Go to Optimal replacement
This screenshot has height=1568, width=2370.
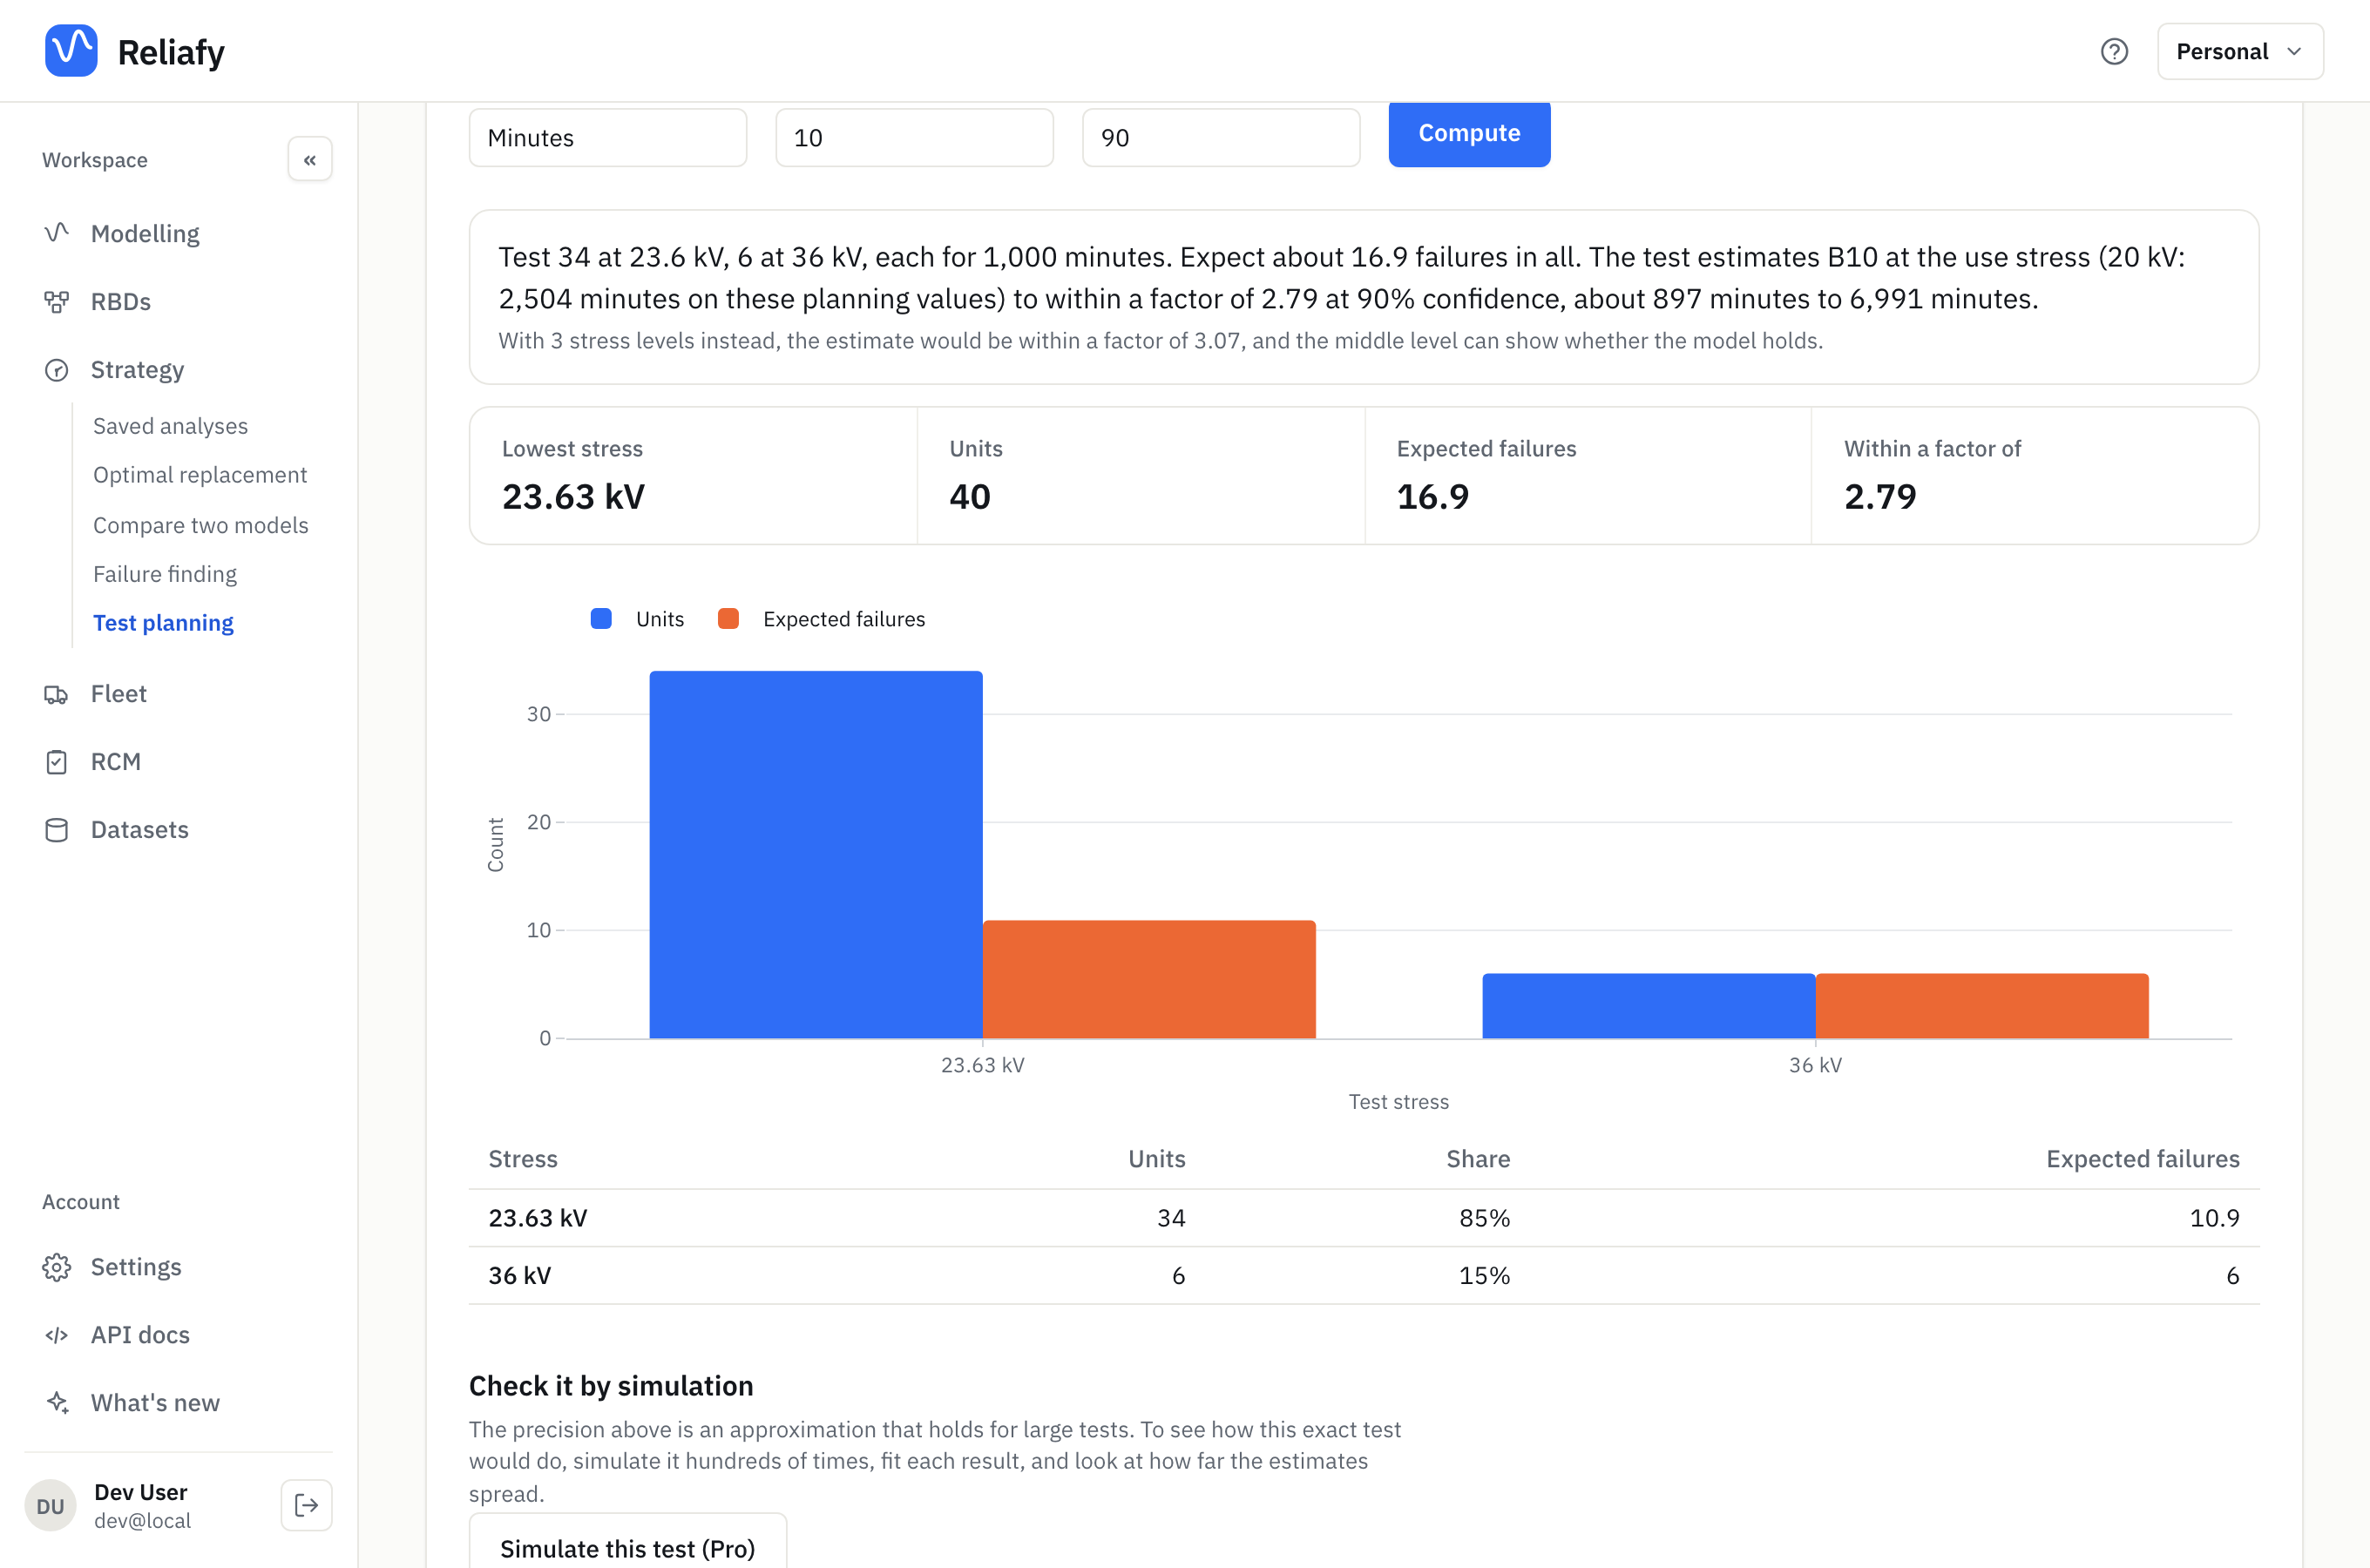(x=200, y=475)
